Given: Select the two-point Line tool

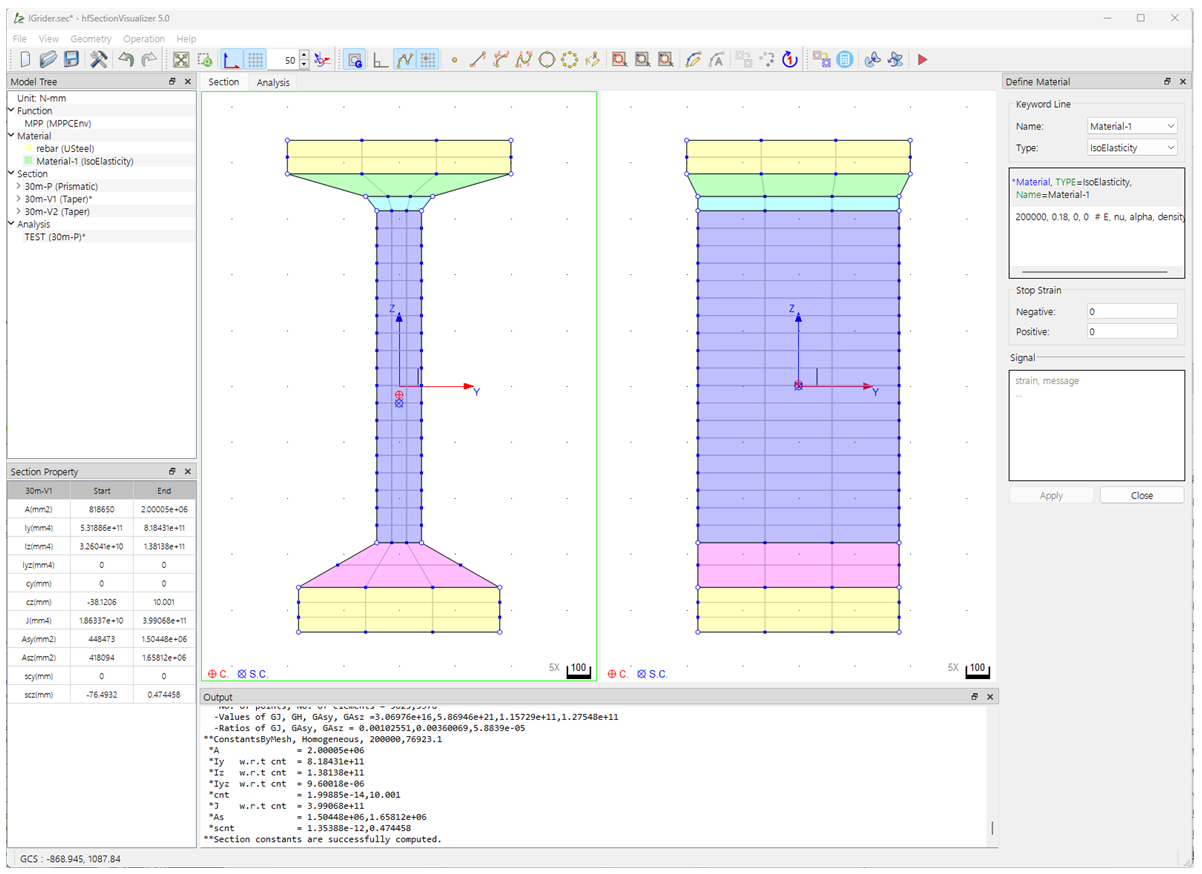Looking at the screenshot, I should (478, 60).
